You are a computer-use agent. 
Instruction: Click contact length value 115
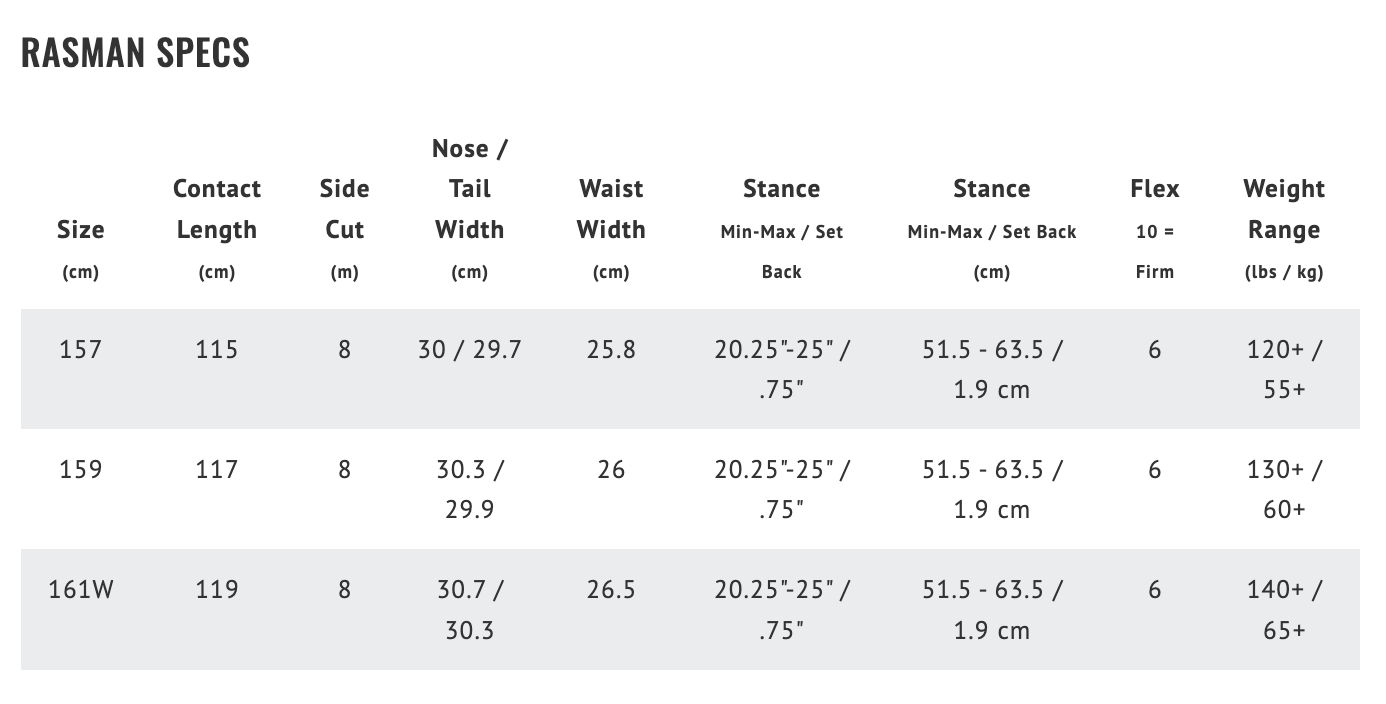[x=217, y=349]
